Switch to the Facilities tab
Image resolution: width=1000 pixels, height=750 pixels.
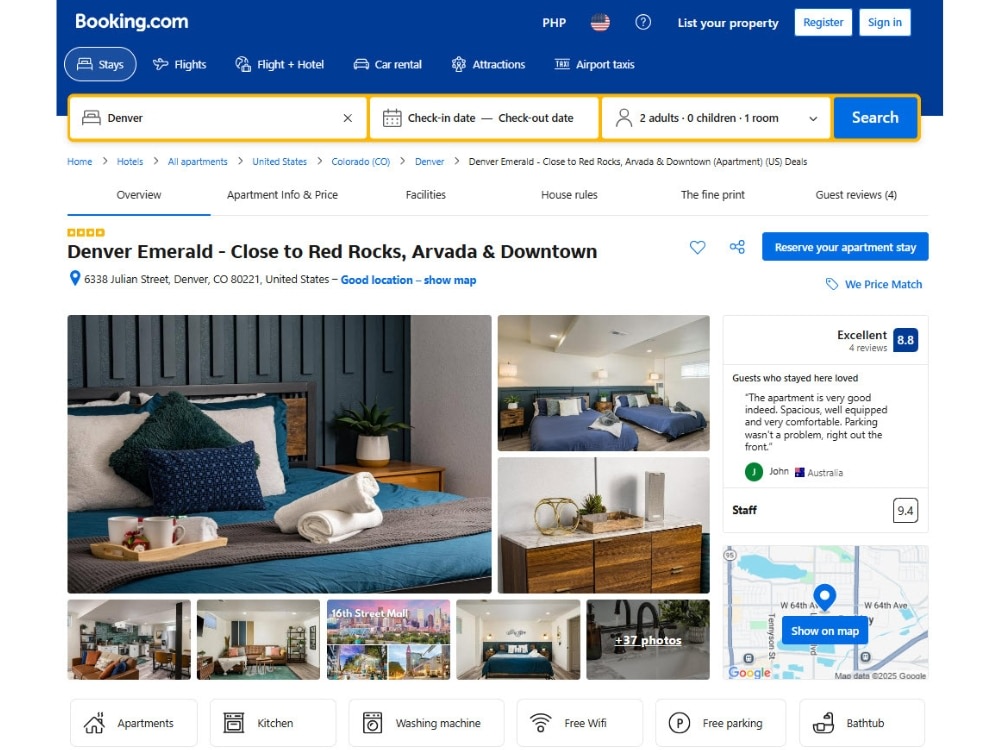click(426, 195)
